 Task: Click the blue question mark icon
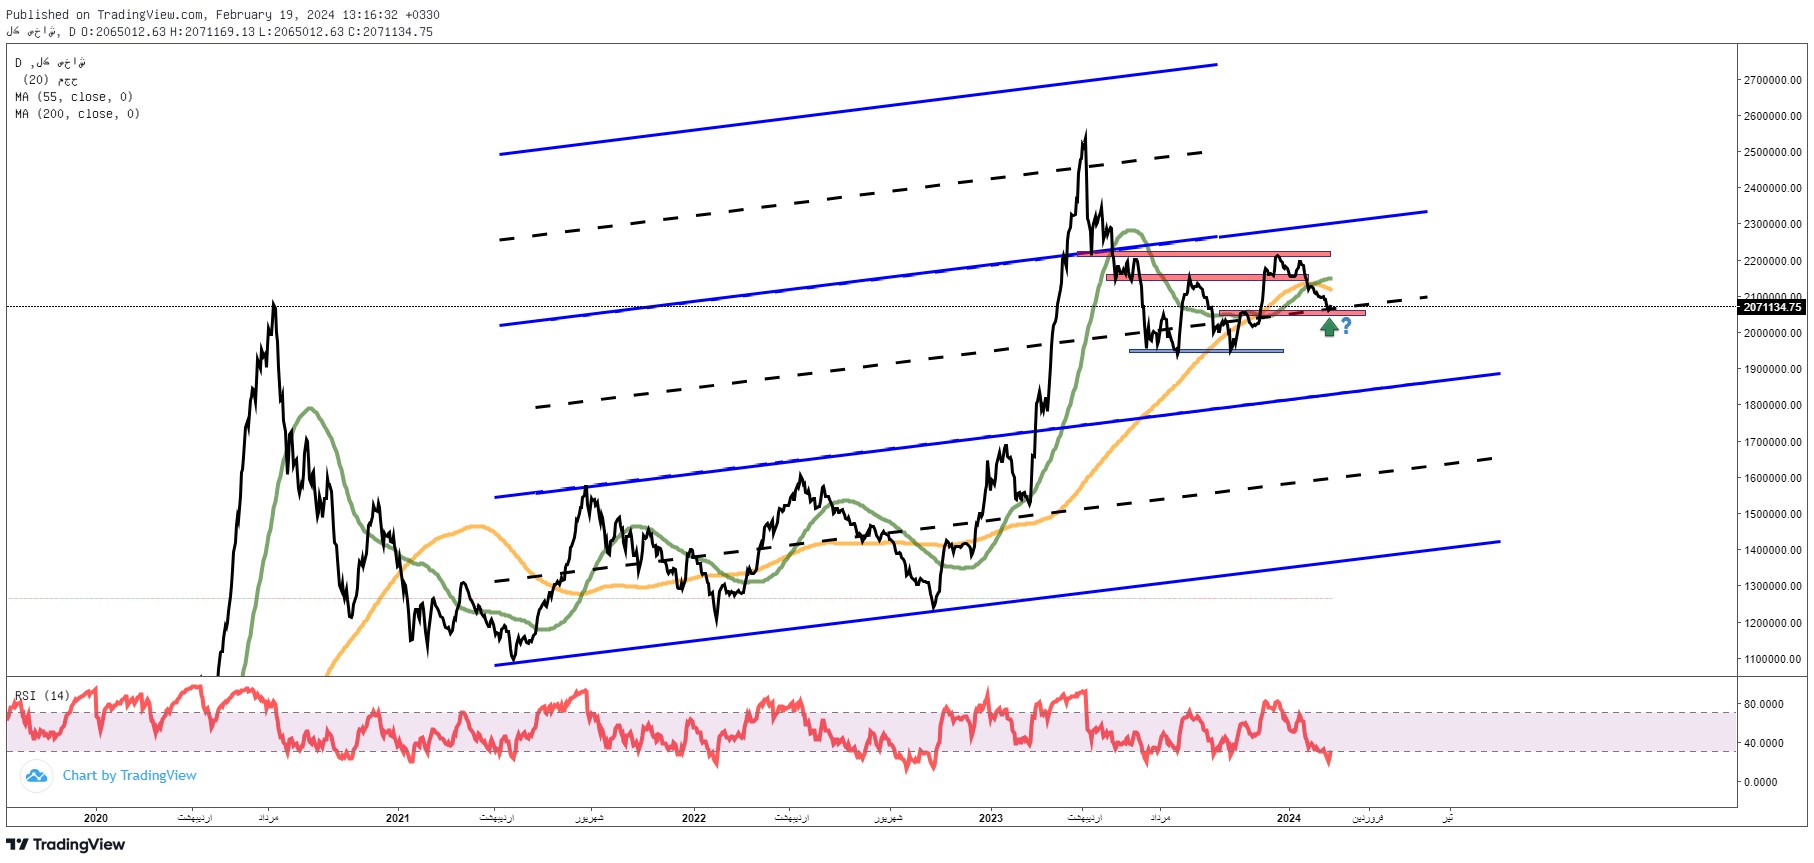click(x=1346, y=325)
